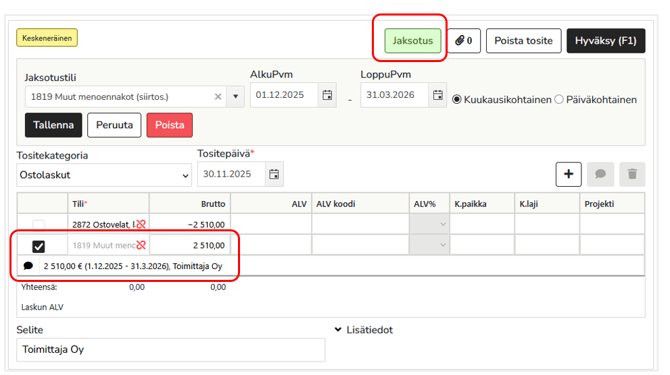
Task: Click the green Jaksotus button
Action: click(x=412, y=41)
